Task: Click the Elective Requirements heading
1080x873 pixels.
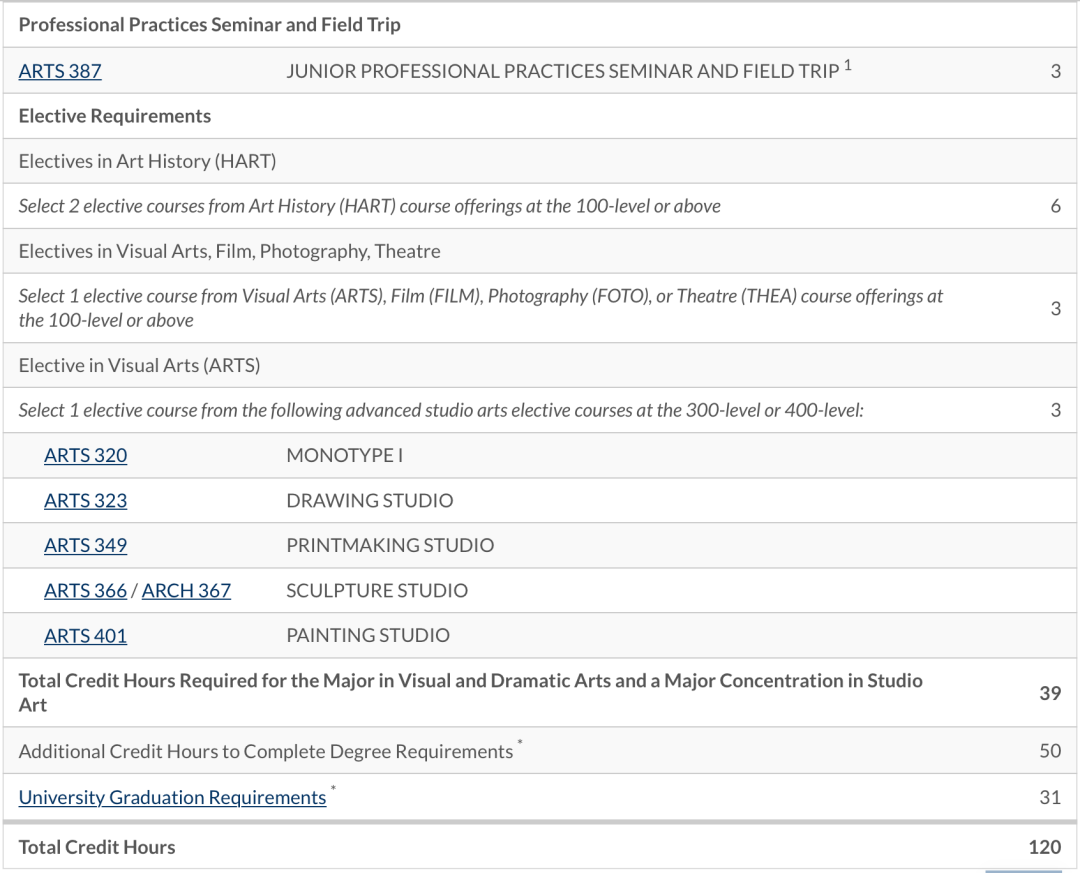Action: point(115,116)
